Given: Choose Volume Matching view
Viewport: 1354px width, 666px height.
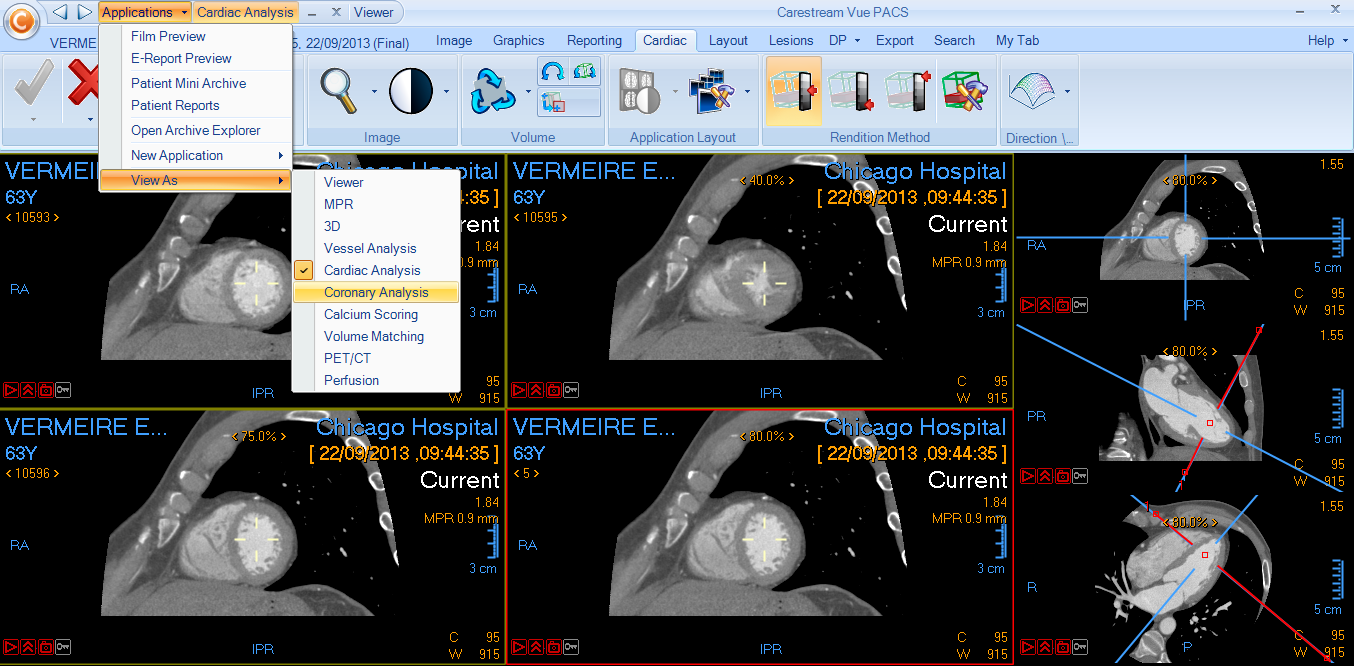Looking at the screenshot, I should [x=376, y=336].
